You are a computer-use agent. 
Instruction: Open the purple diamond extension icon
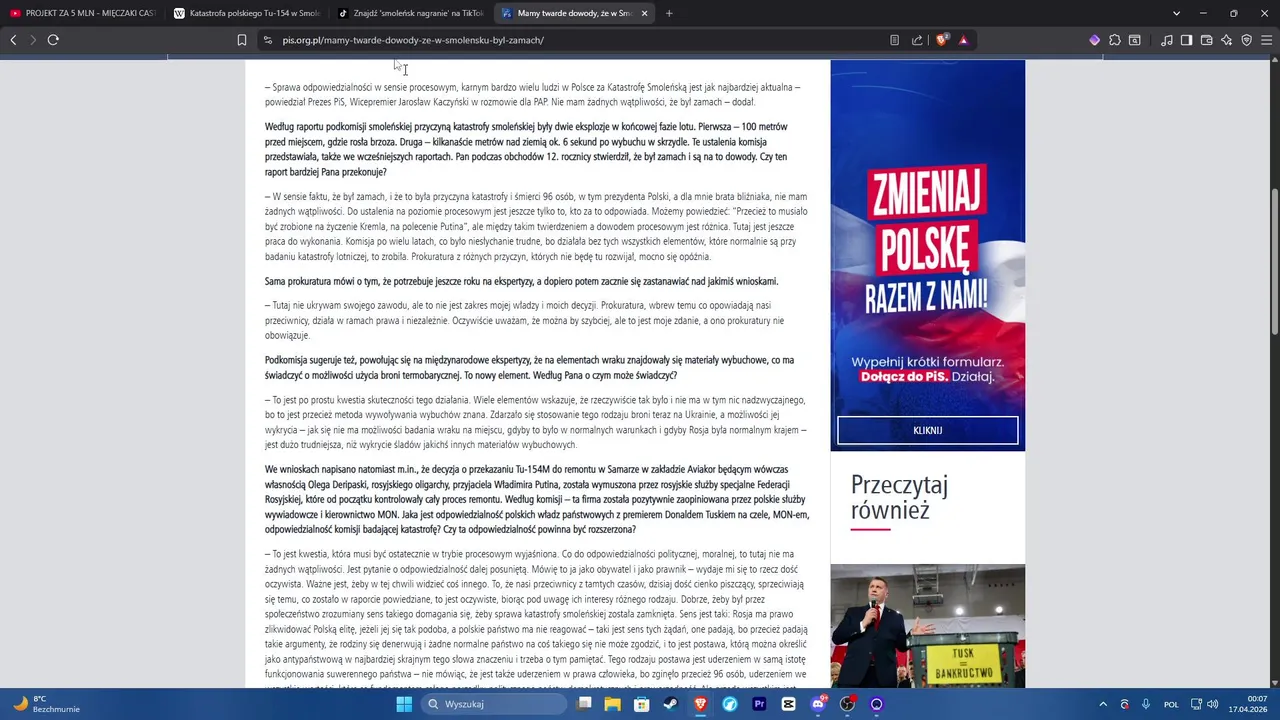tap(1094, 40)
